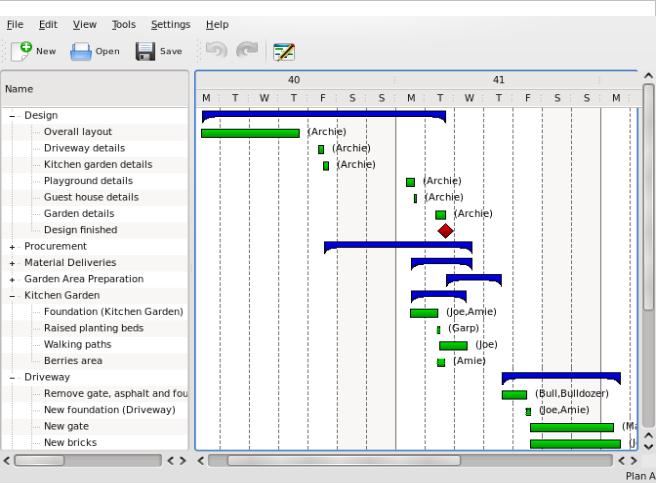This screenshot has width=659, height=483.
Task: Expand the Procurement task group
Action: (x=13, y=247)
